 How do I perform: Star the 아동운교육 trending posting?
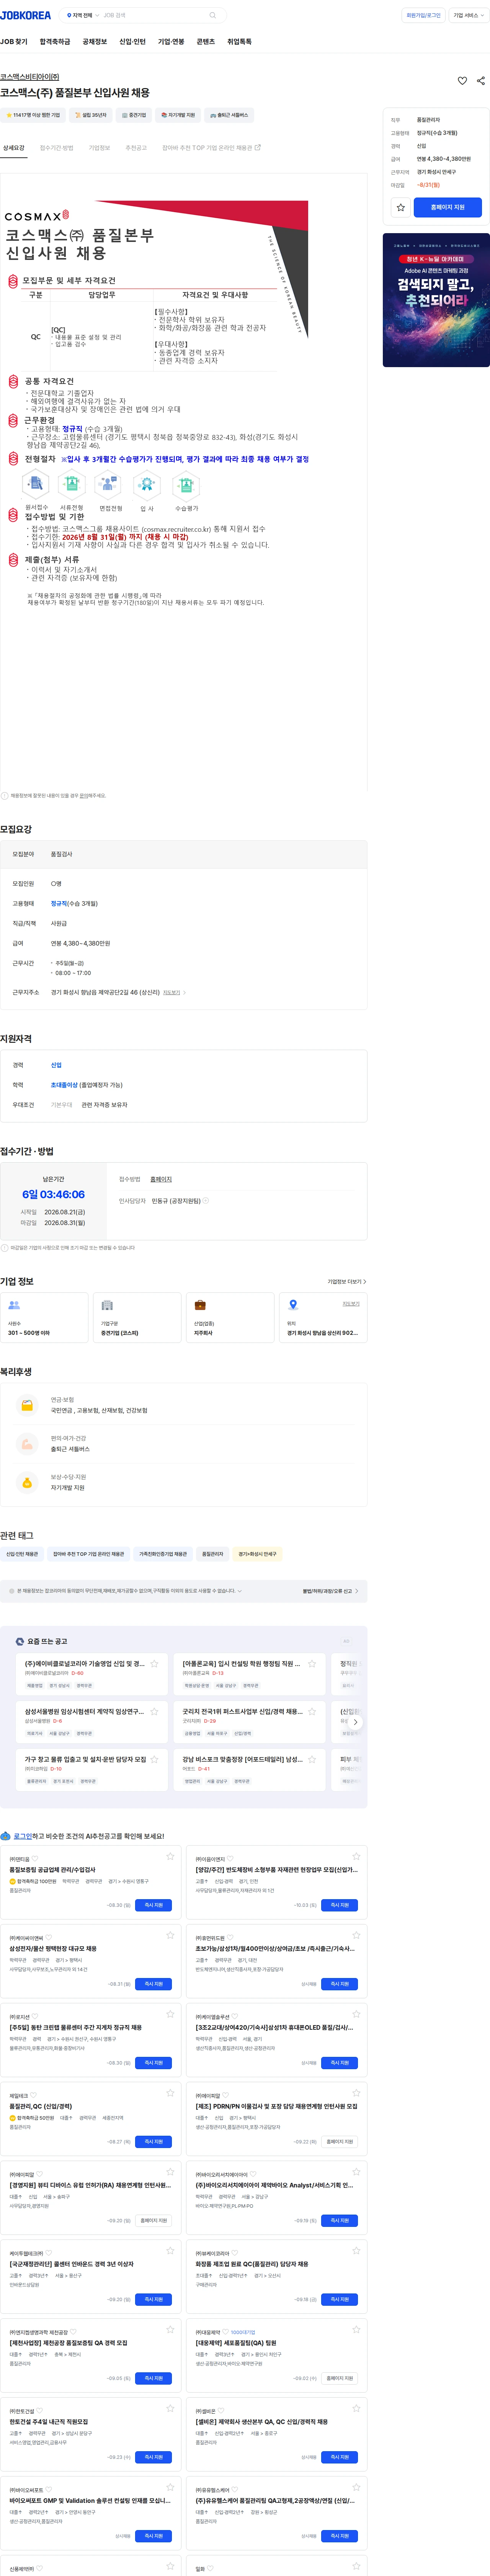(x=312, y=1664)
